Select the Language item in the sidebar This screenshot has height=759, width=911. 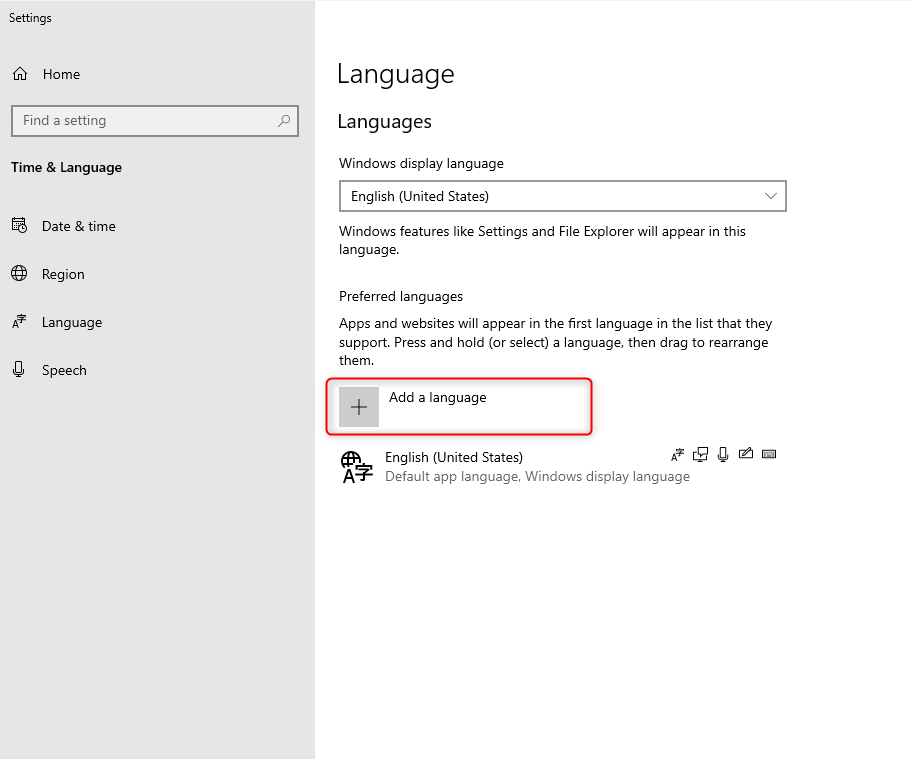coord(71,322)
